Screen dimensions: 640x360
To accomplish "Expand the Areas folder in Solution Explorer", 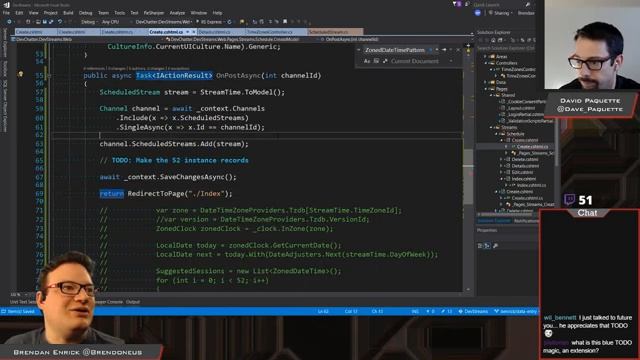I will (486, 57).
